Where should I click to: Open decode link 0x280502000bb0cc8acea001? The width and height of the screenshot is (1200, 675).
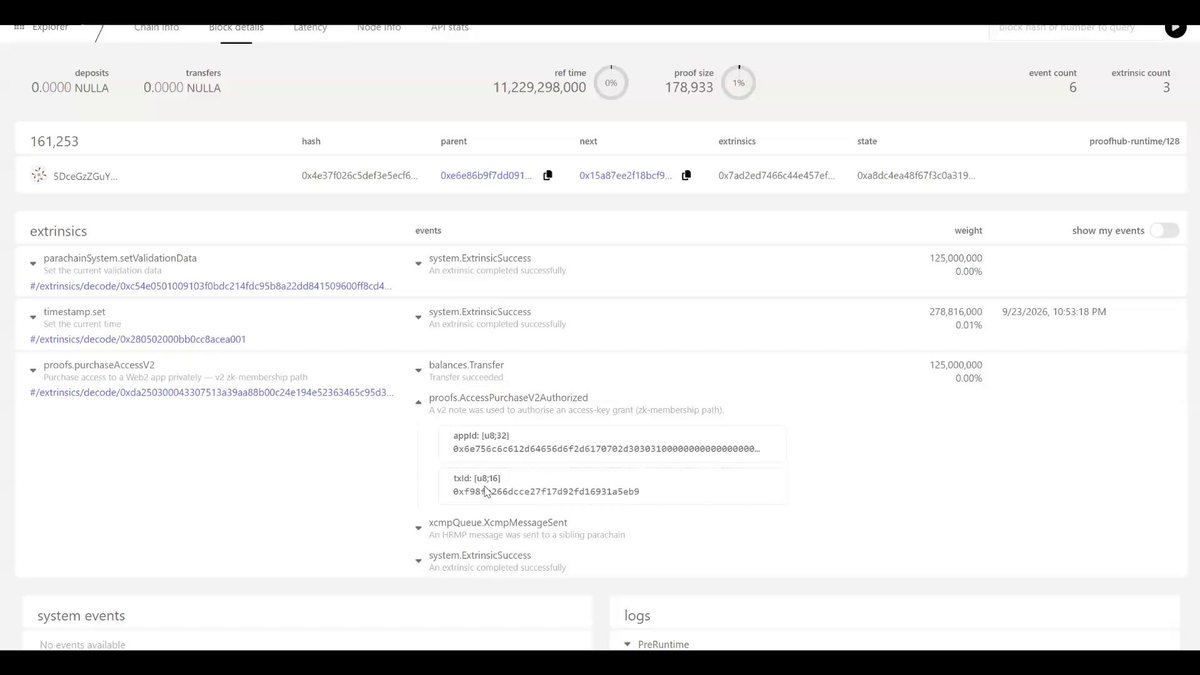138,339
